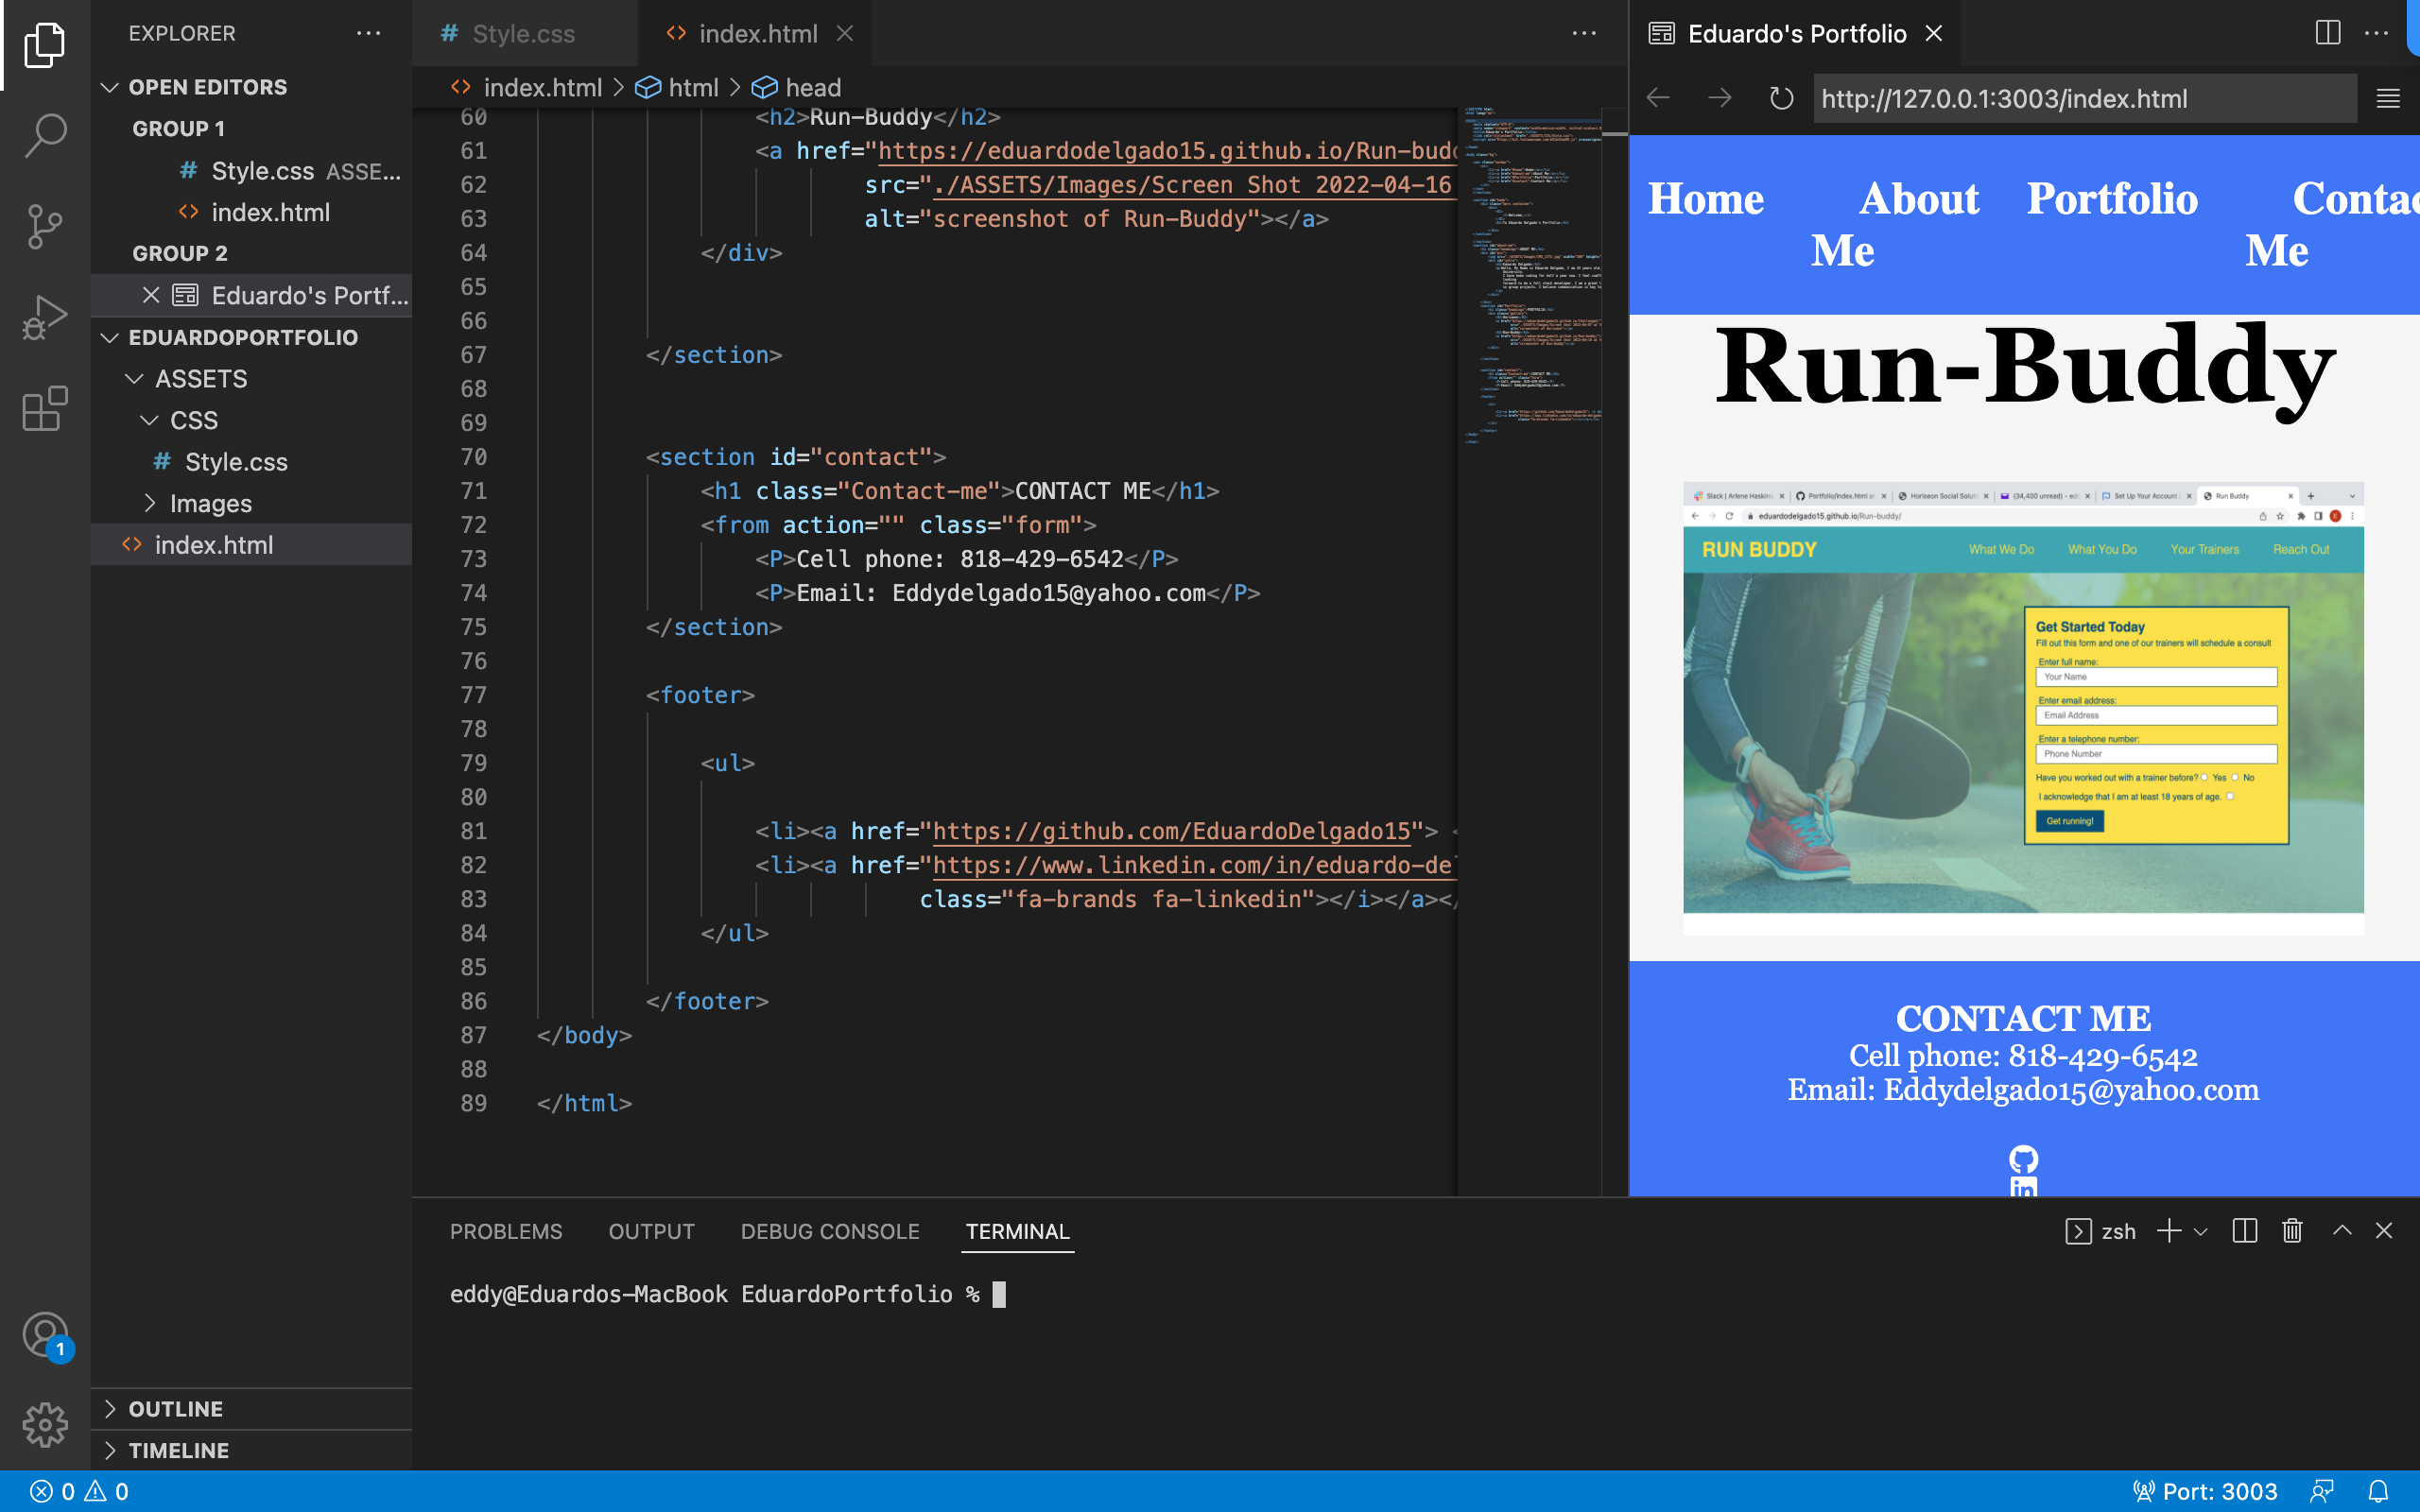This screenshot has height=1512, width=2420.
Task: Kill the terminal with trash icon
Action: click(2293, 1231)
